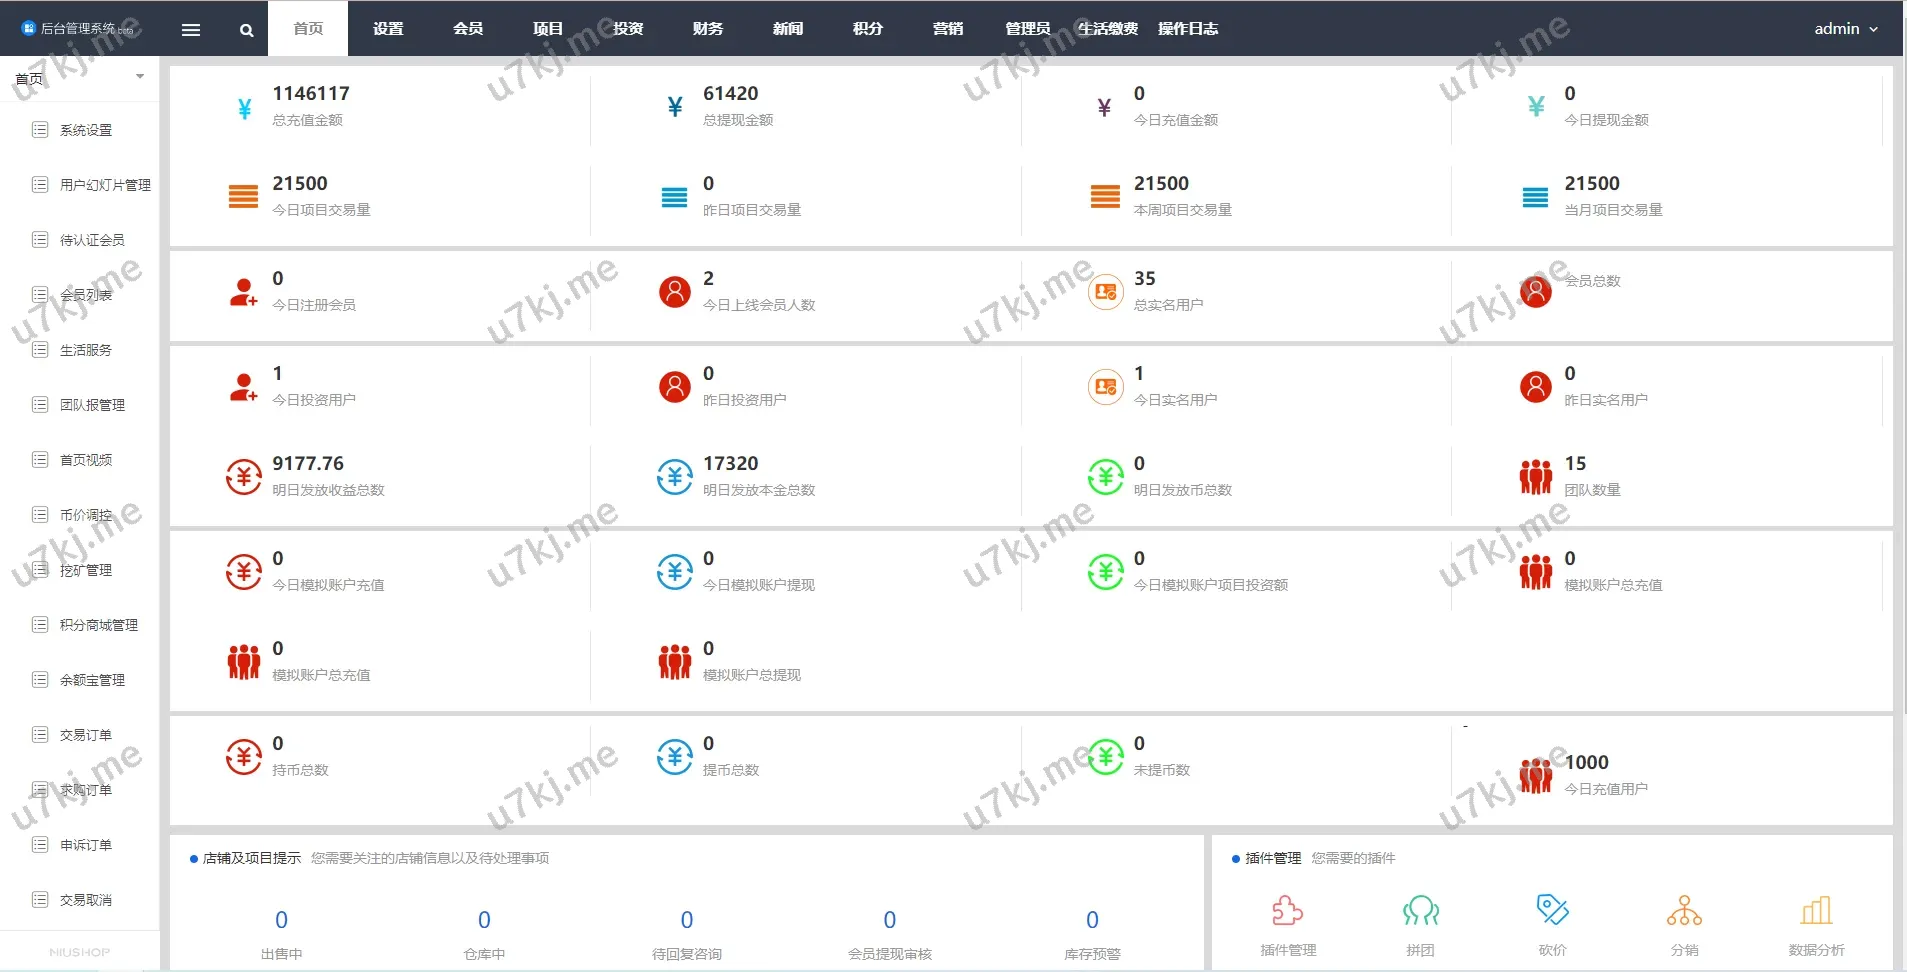Collapse the 首页 sidebar section arrow

(140, 77)
